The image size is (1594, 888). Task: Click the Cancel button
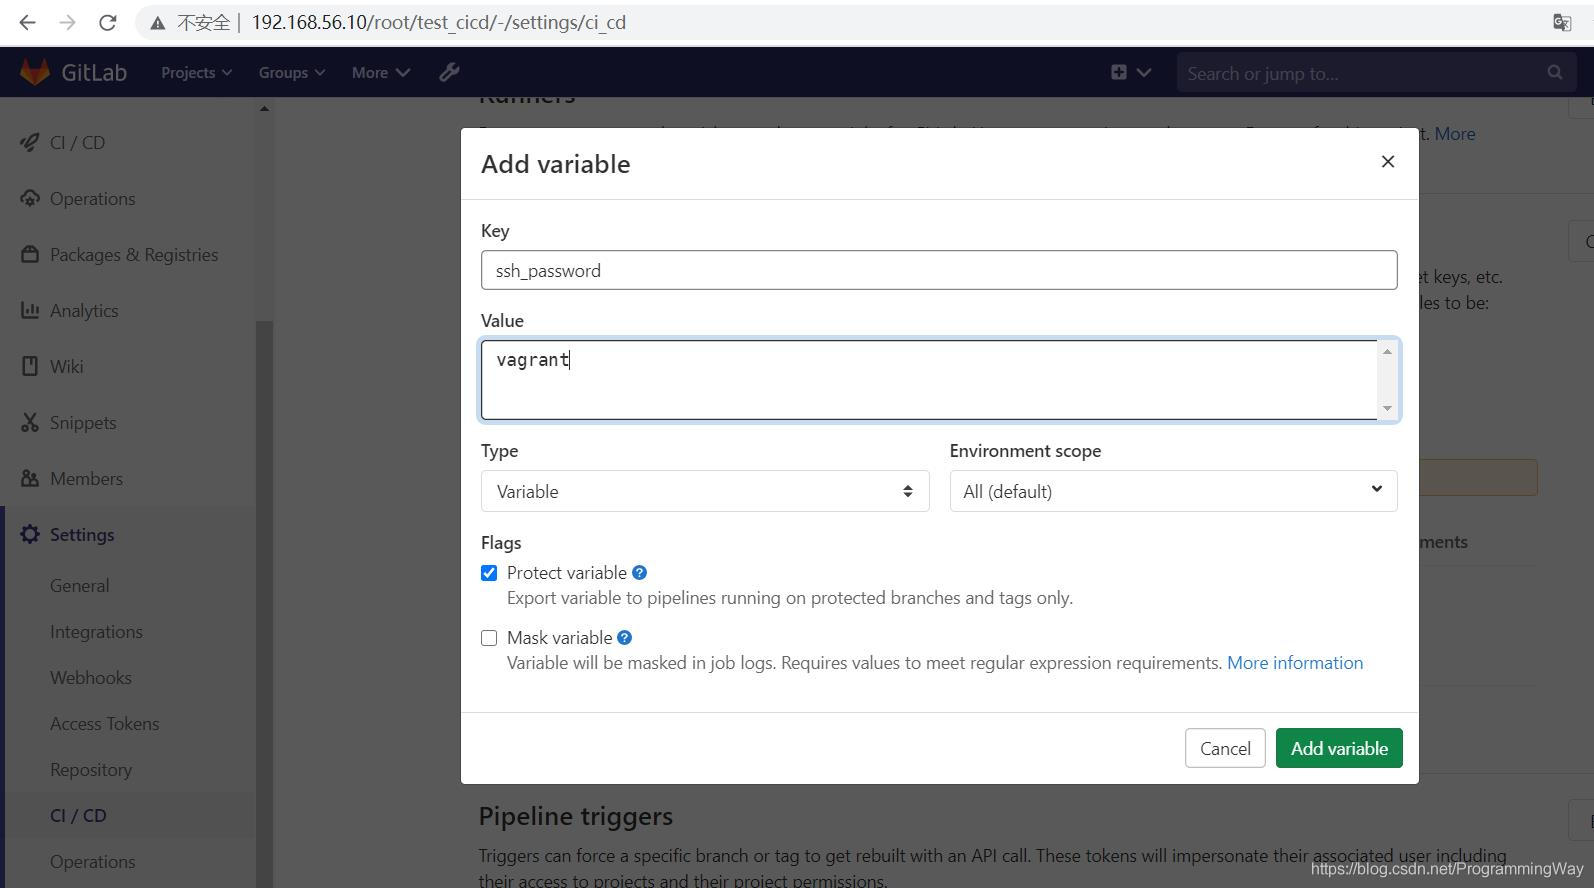[1225, 748]
